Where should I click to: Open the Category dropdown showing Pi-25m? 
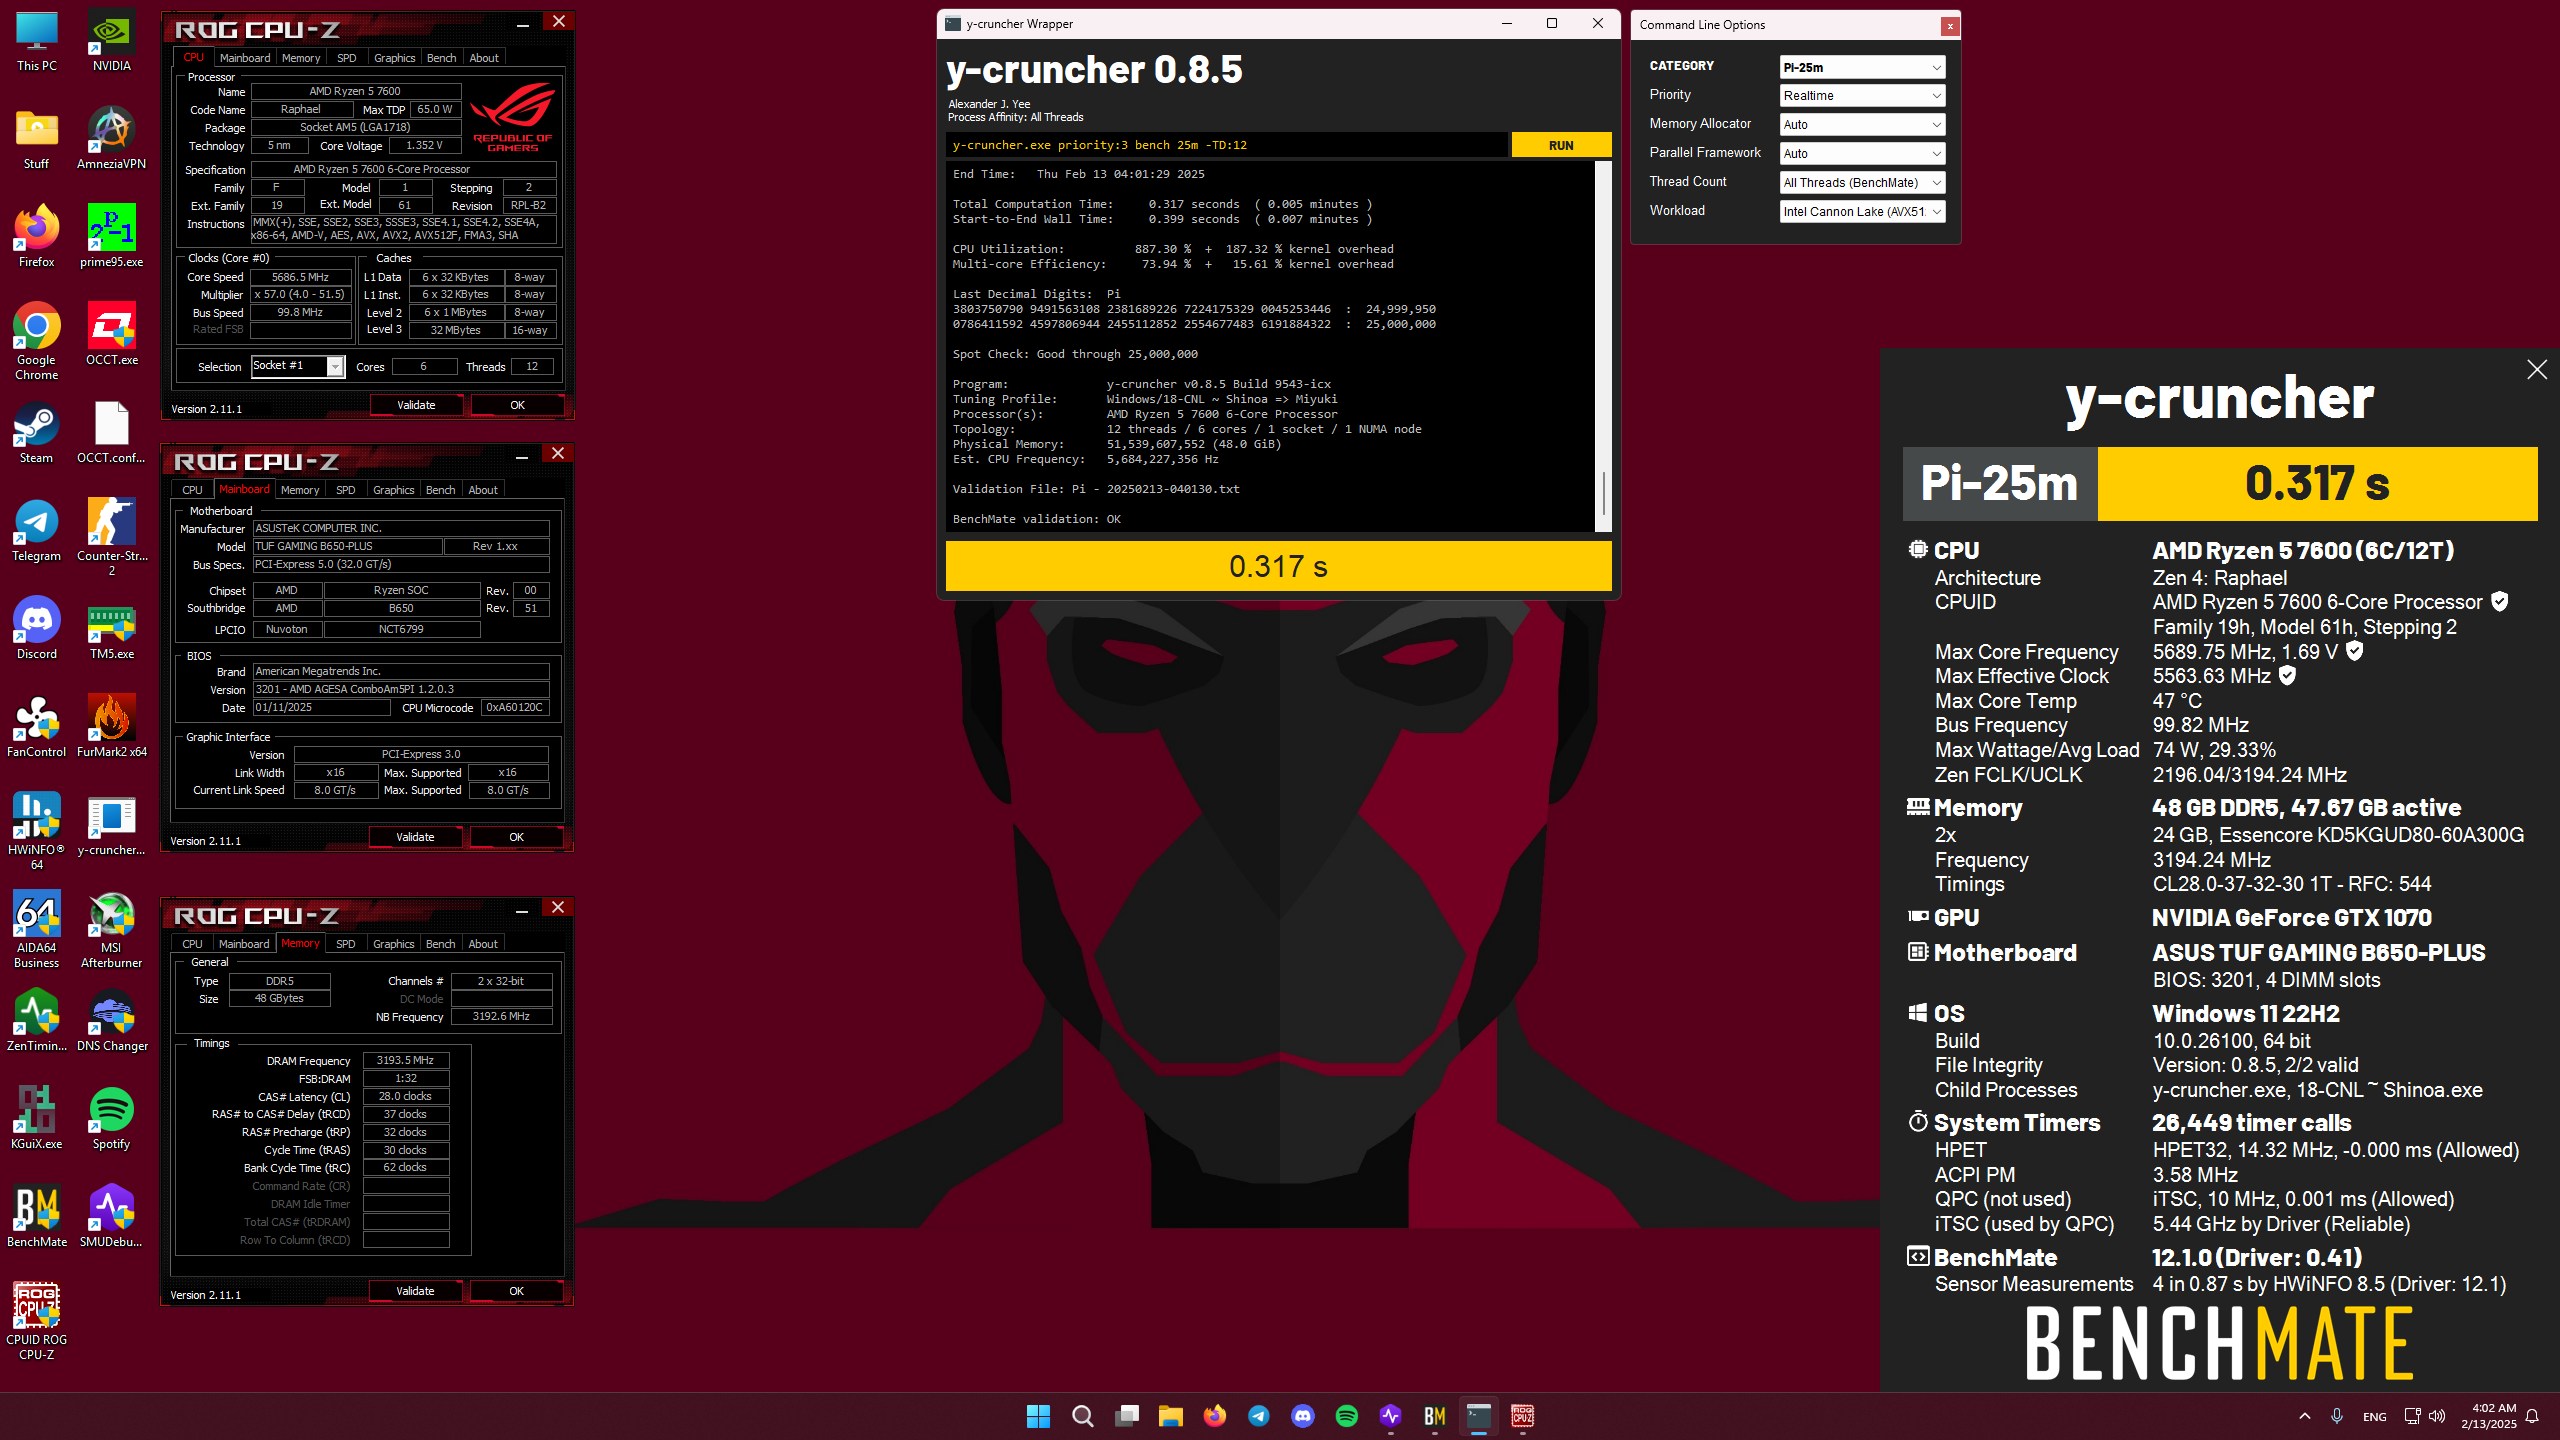pos(1862,67)
